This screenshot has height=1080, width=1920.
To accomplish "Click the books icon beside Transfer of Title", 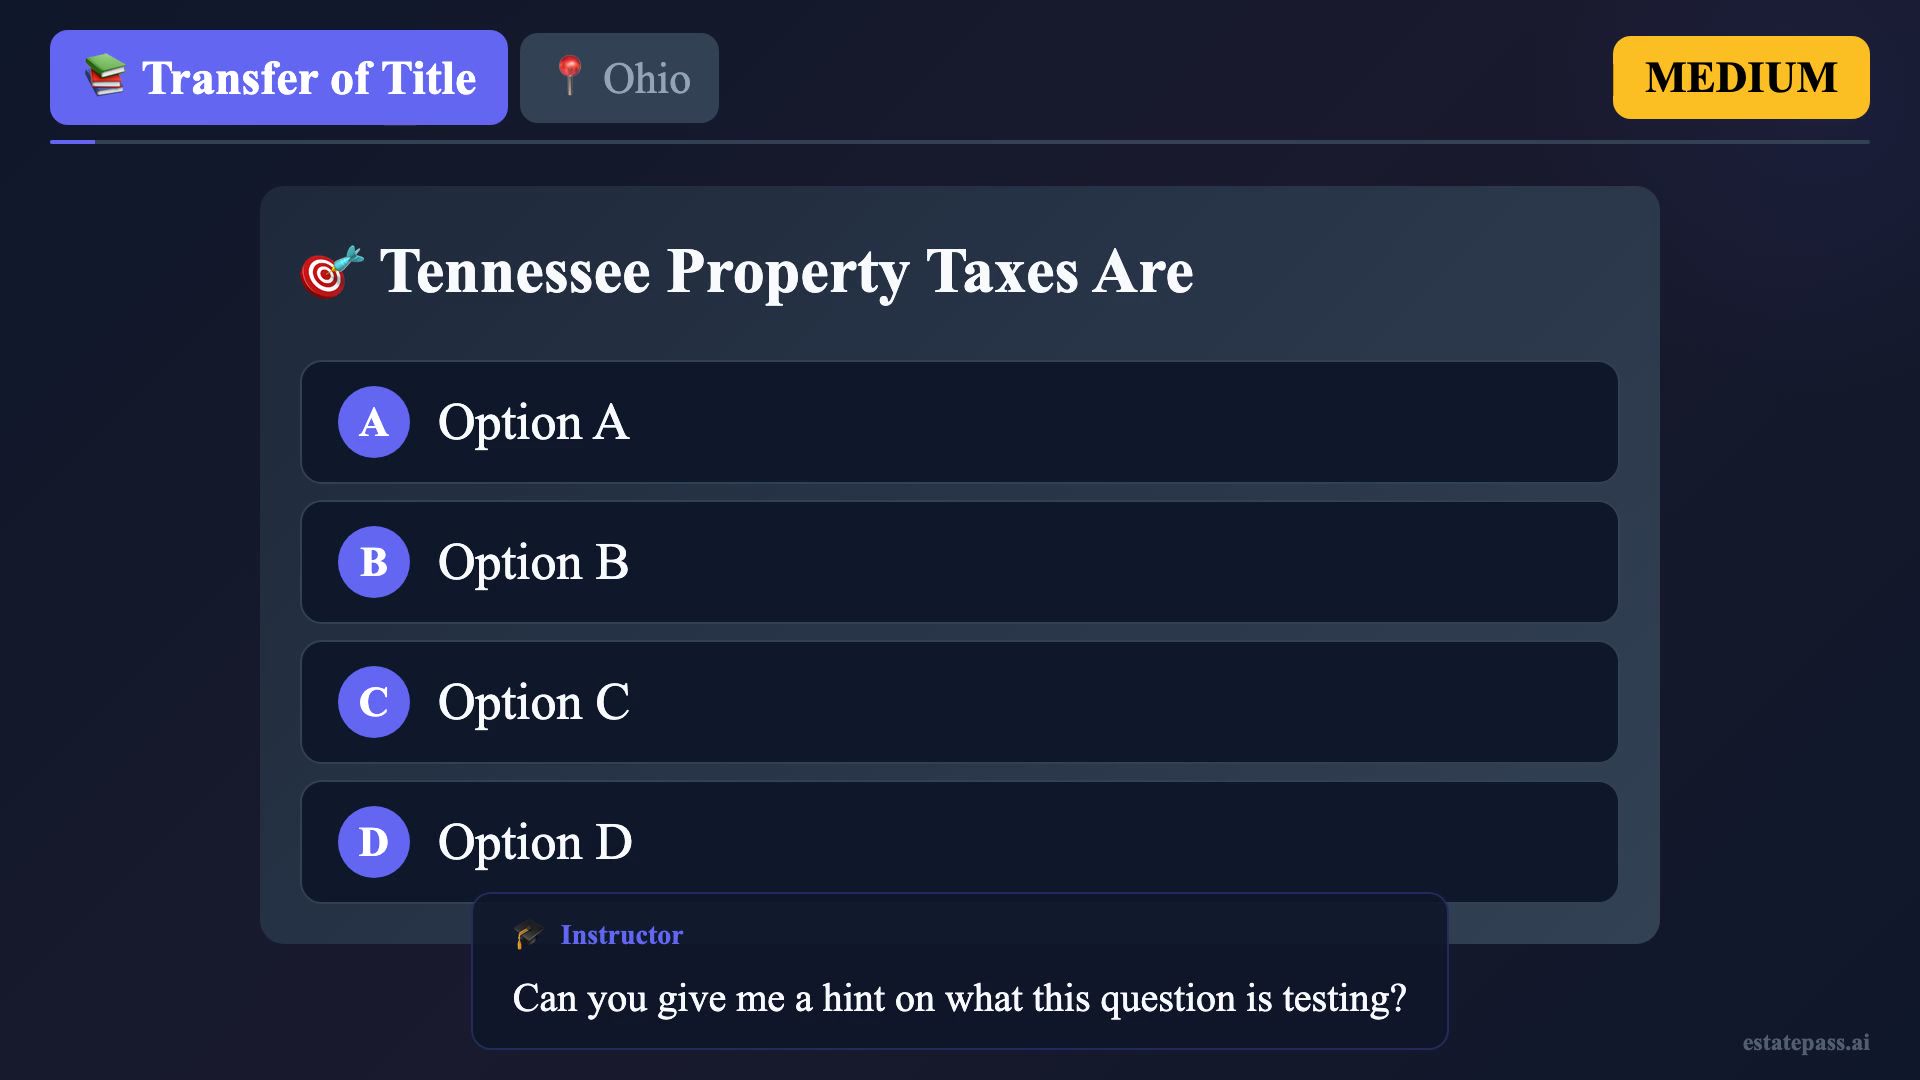I will (x=105, y=77).
